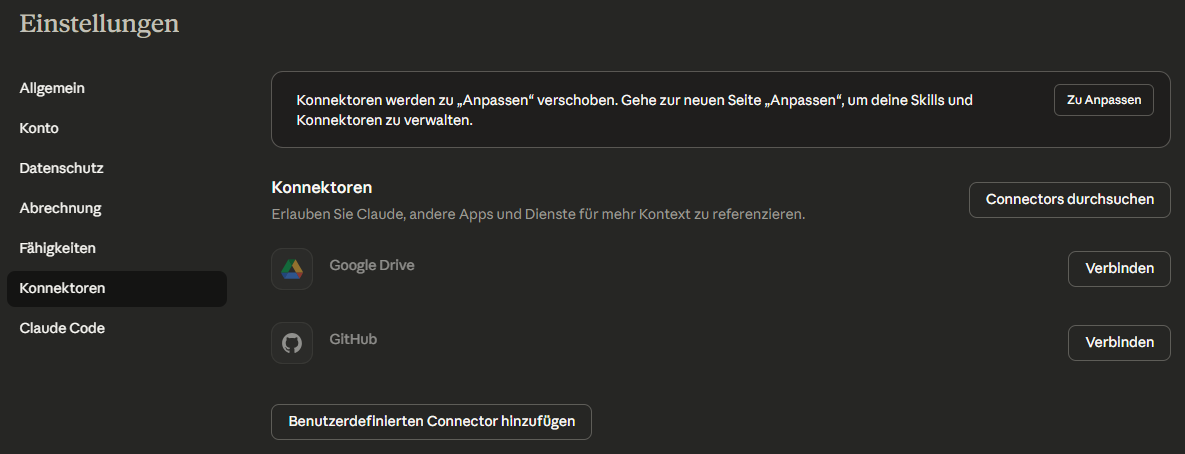The height and width of the screenshot is (454, 1185).
Task: Click the Einstellungen page heading
Action: pyautogui.click(x=99, y=23)
